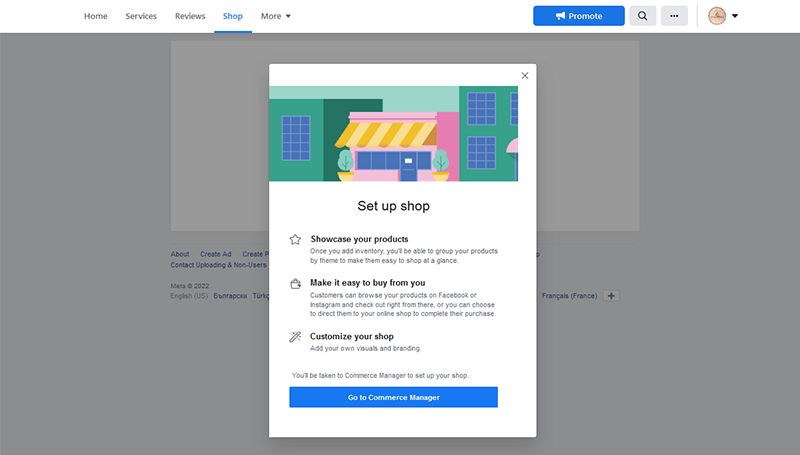Open the Reviews tab

[x=190, y=16]
